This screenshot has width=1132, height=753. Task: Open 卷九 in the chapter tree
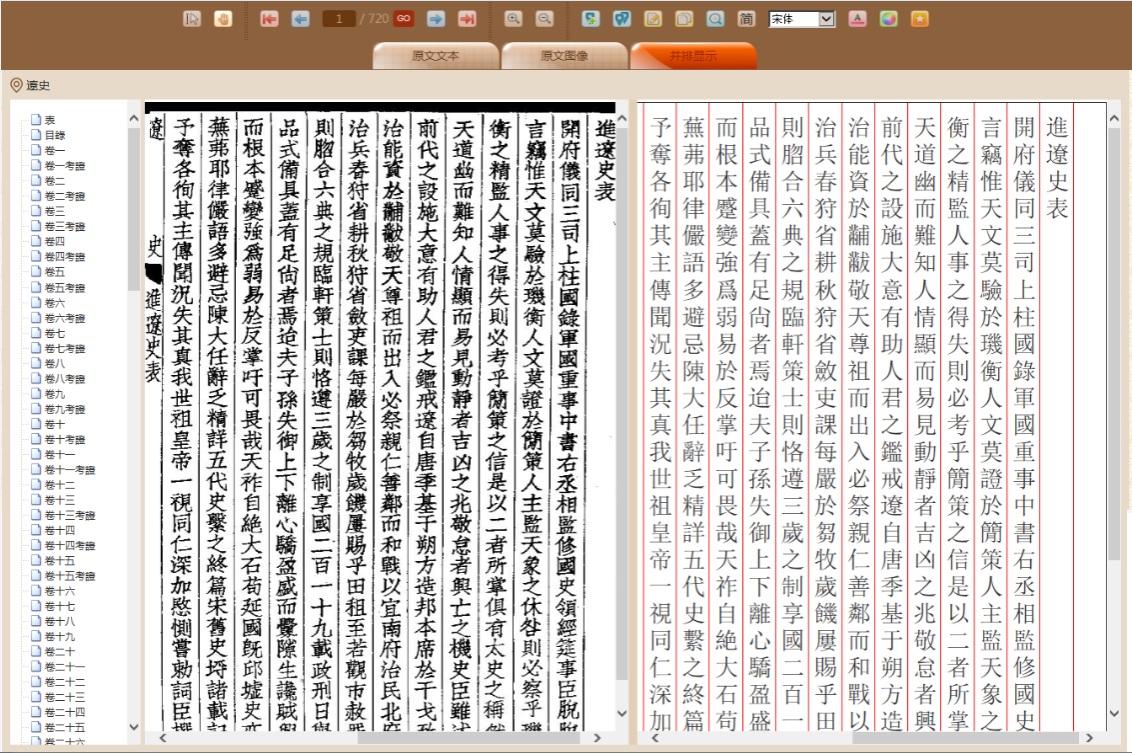[55, 393]
